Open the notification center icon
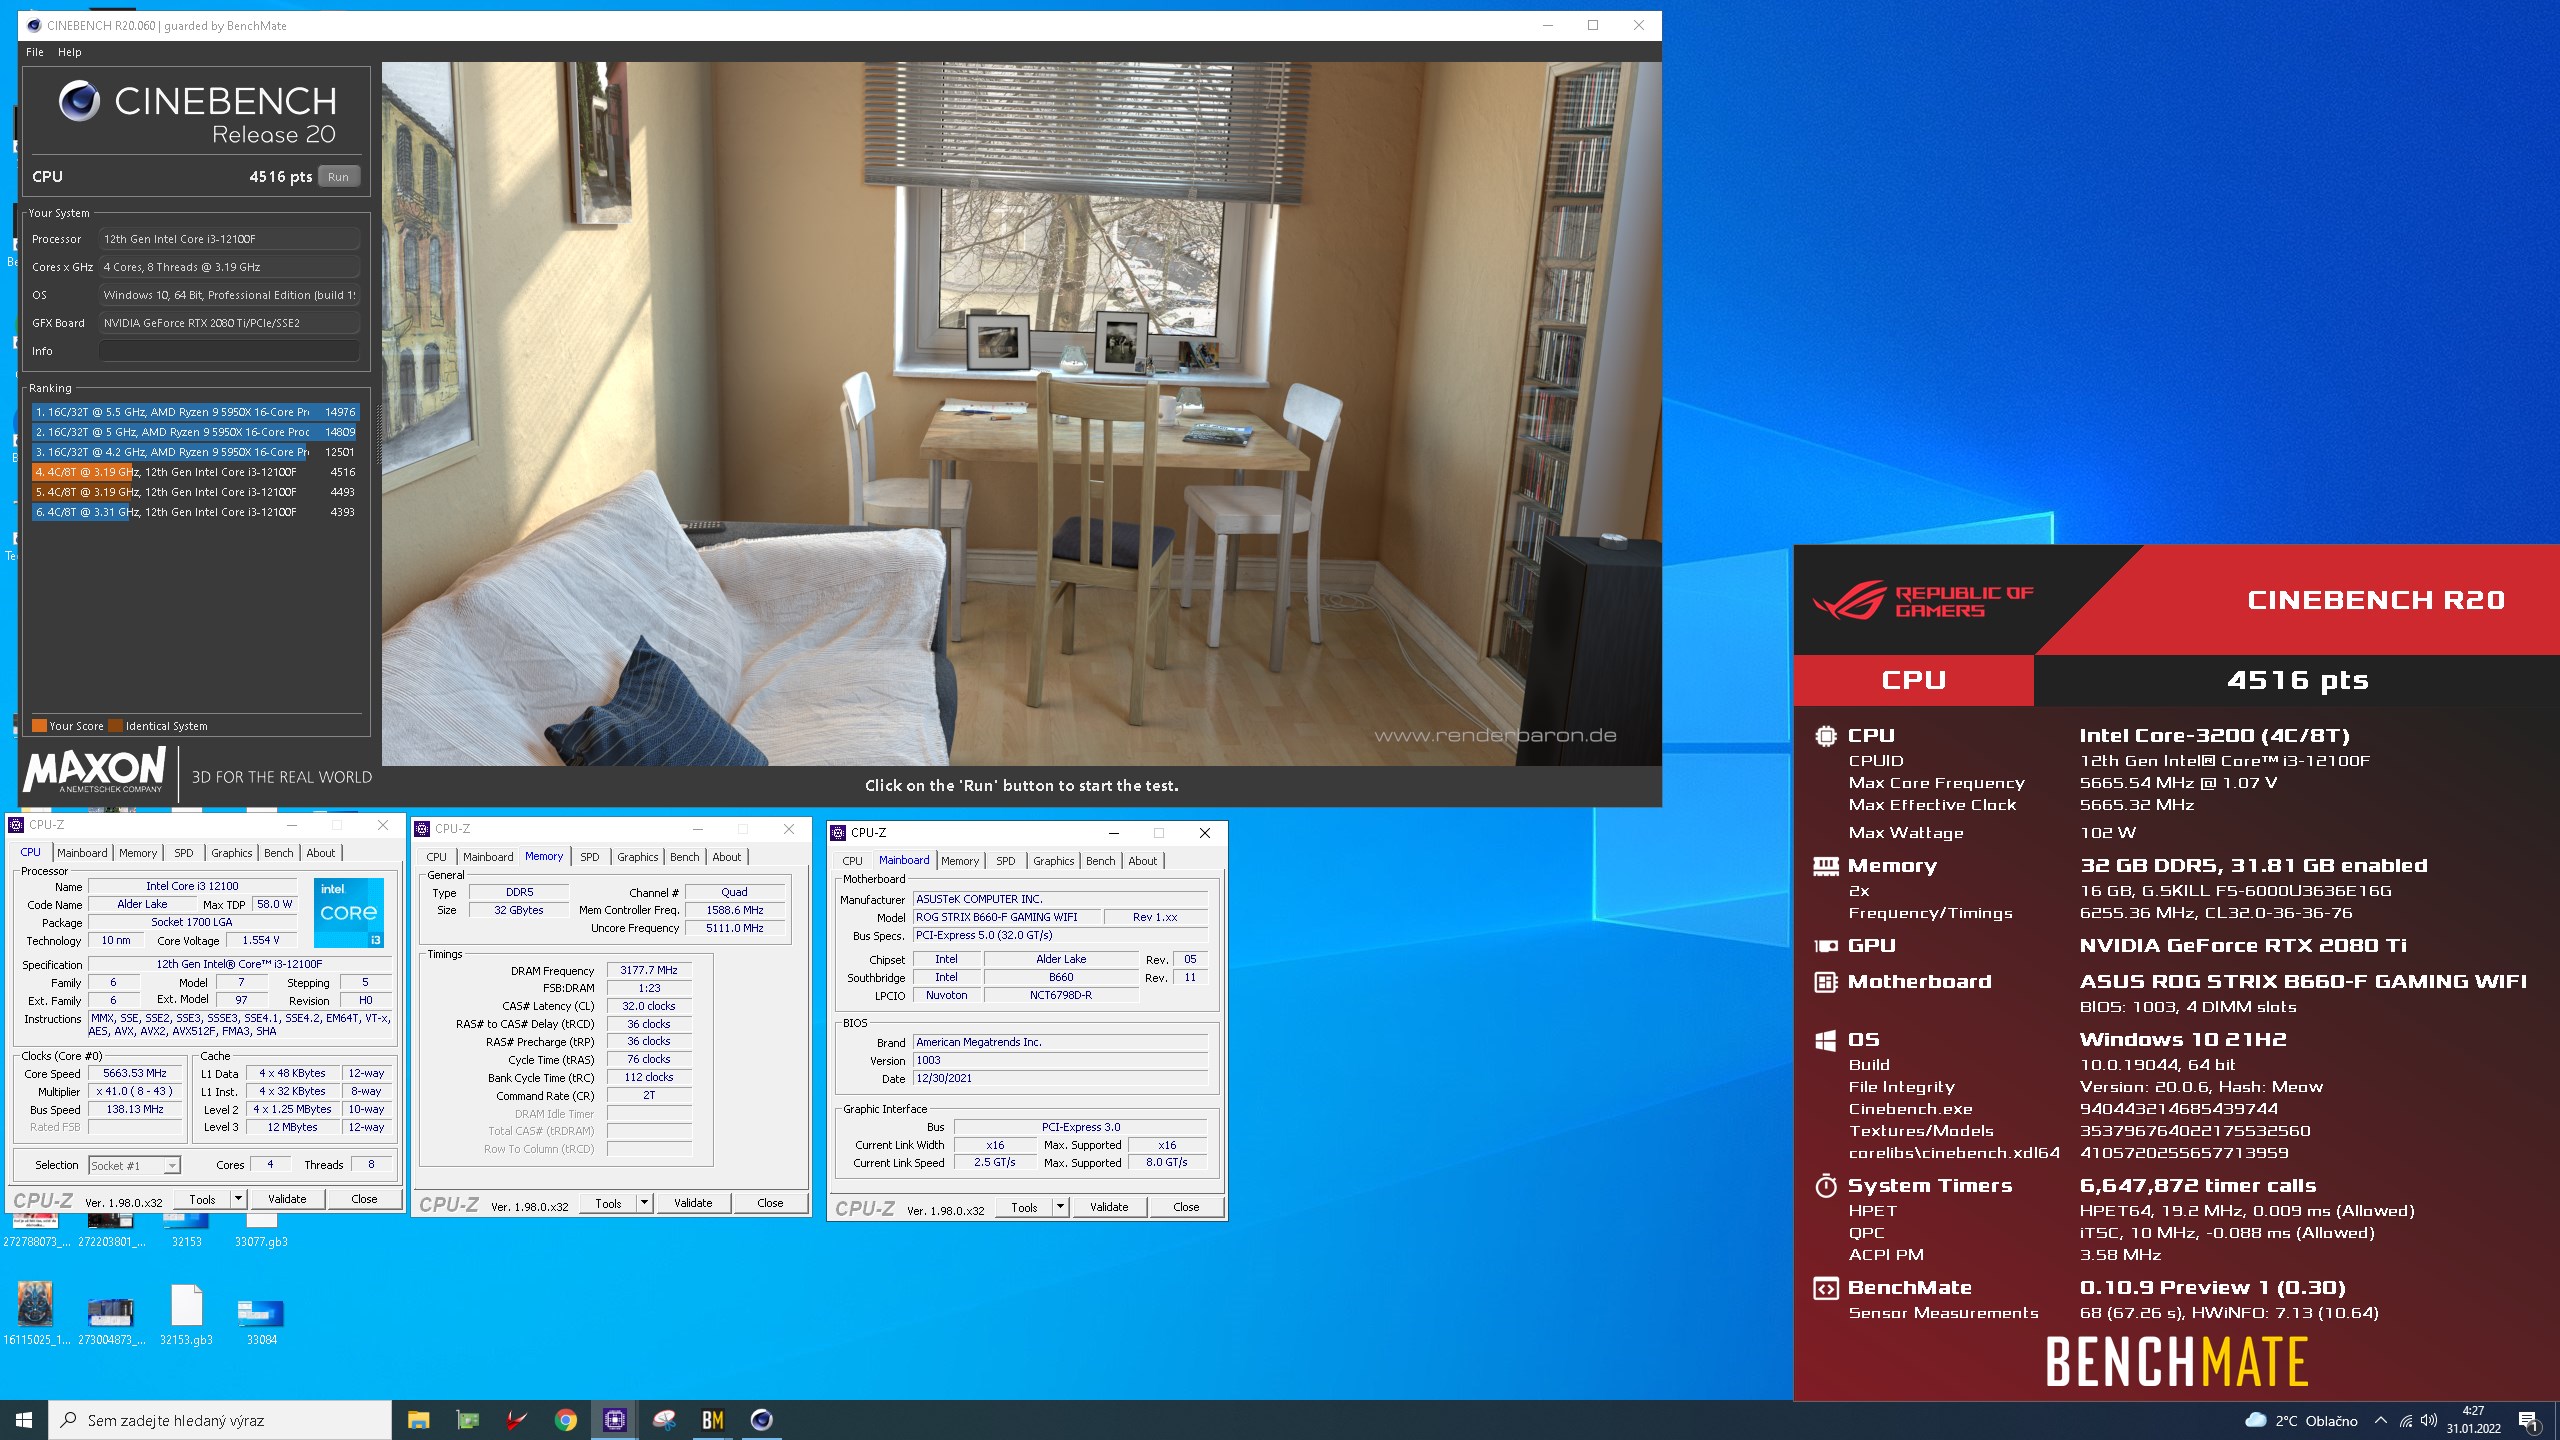 2528,1420
